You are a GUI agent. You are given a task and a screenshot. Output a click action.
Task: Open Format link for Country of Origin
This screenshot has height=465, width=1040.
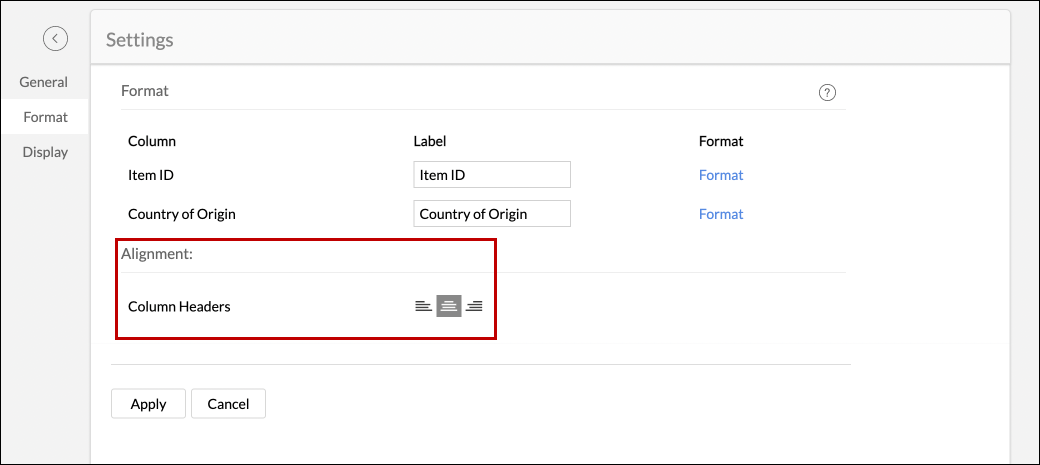pyautogui.click(x=720, y=214)
